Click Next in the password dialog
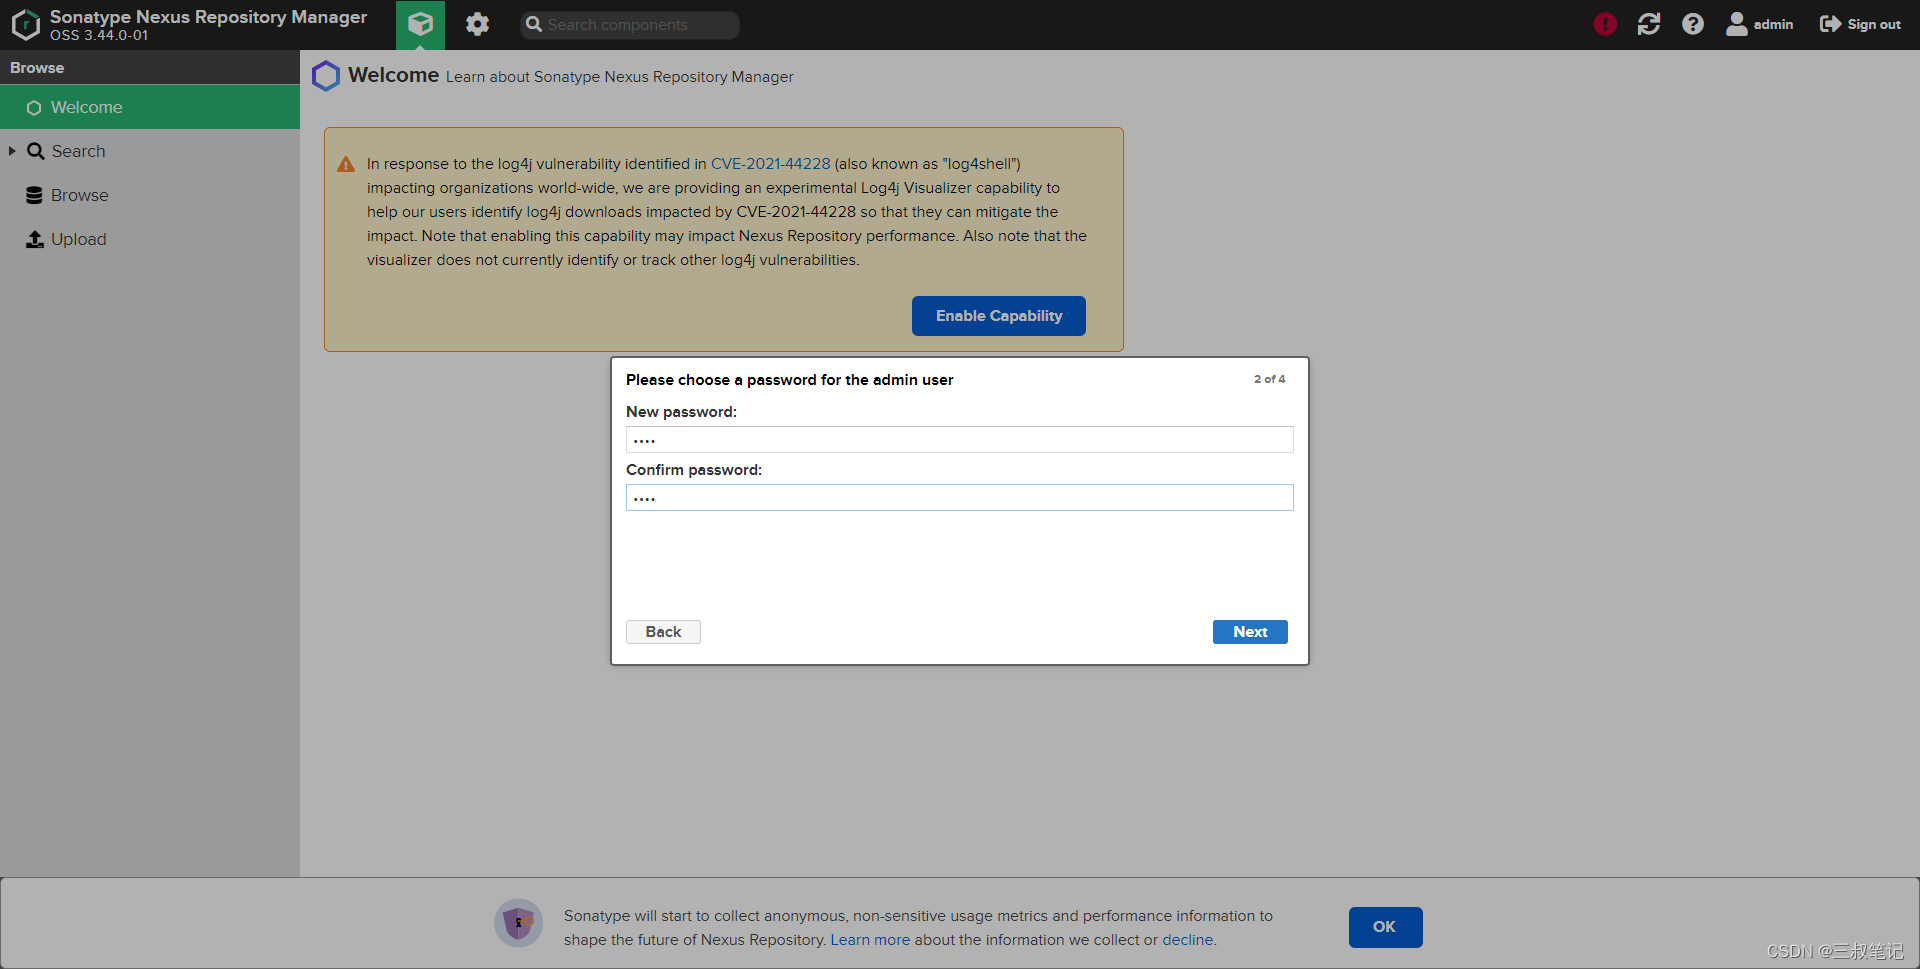Viewport: 1920px width, 969px height. click(x=1250, y=632)
